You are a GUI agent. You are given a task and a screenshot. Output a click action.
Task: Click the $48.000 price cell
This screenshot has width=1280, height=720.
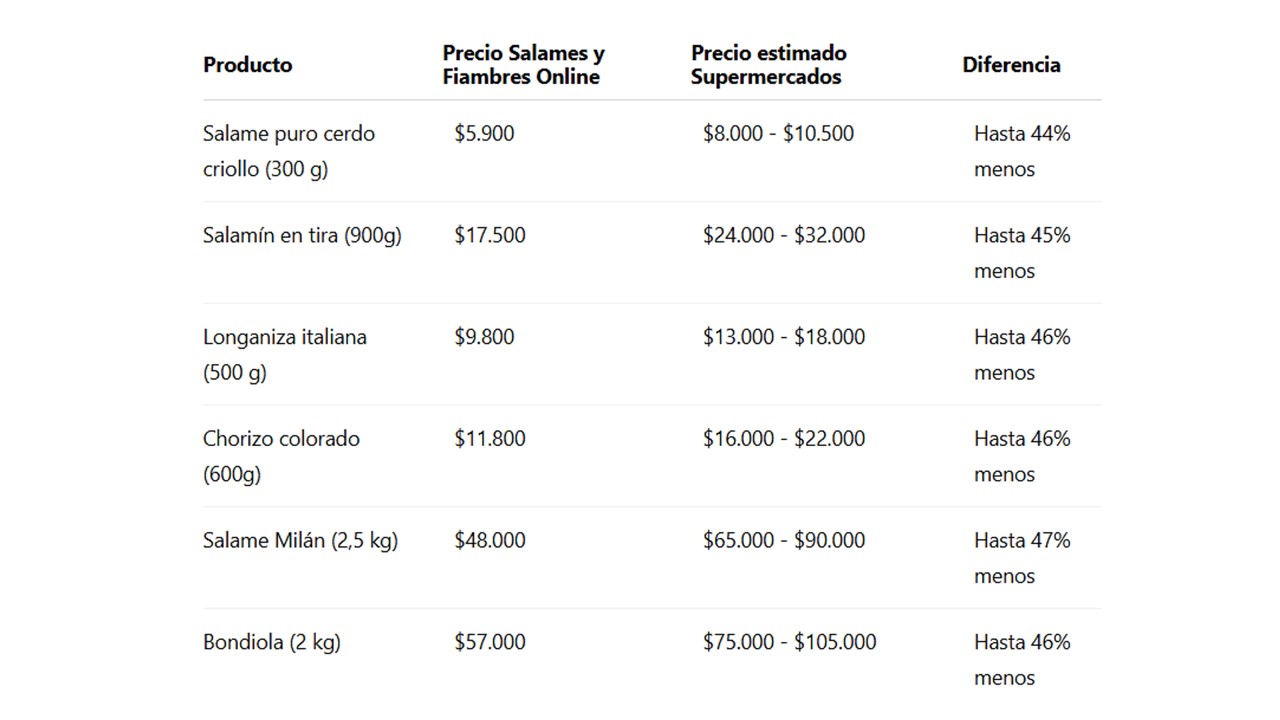coord(490,540)
